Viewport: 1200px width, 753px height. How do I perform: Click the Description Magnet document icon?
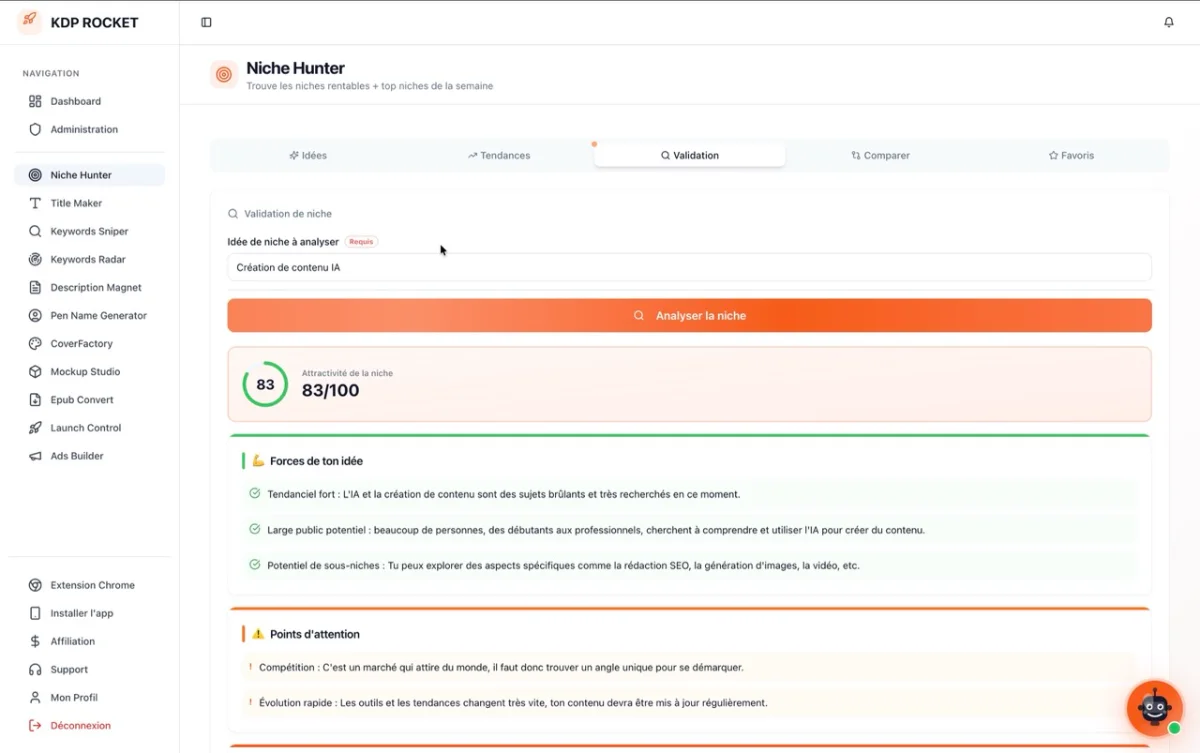[35, 287]
